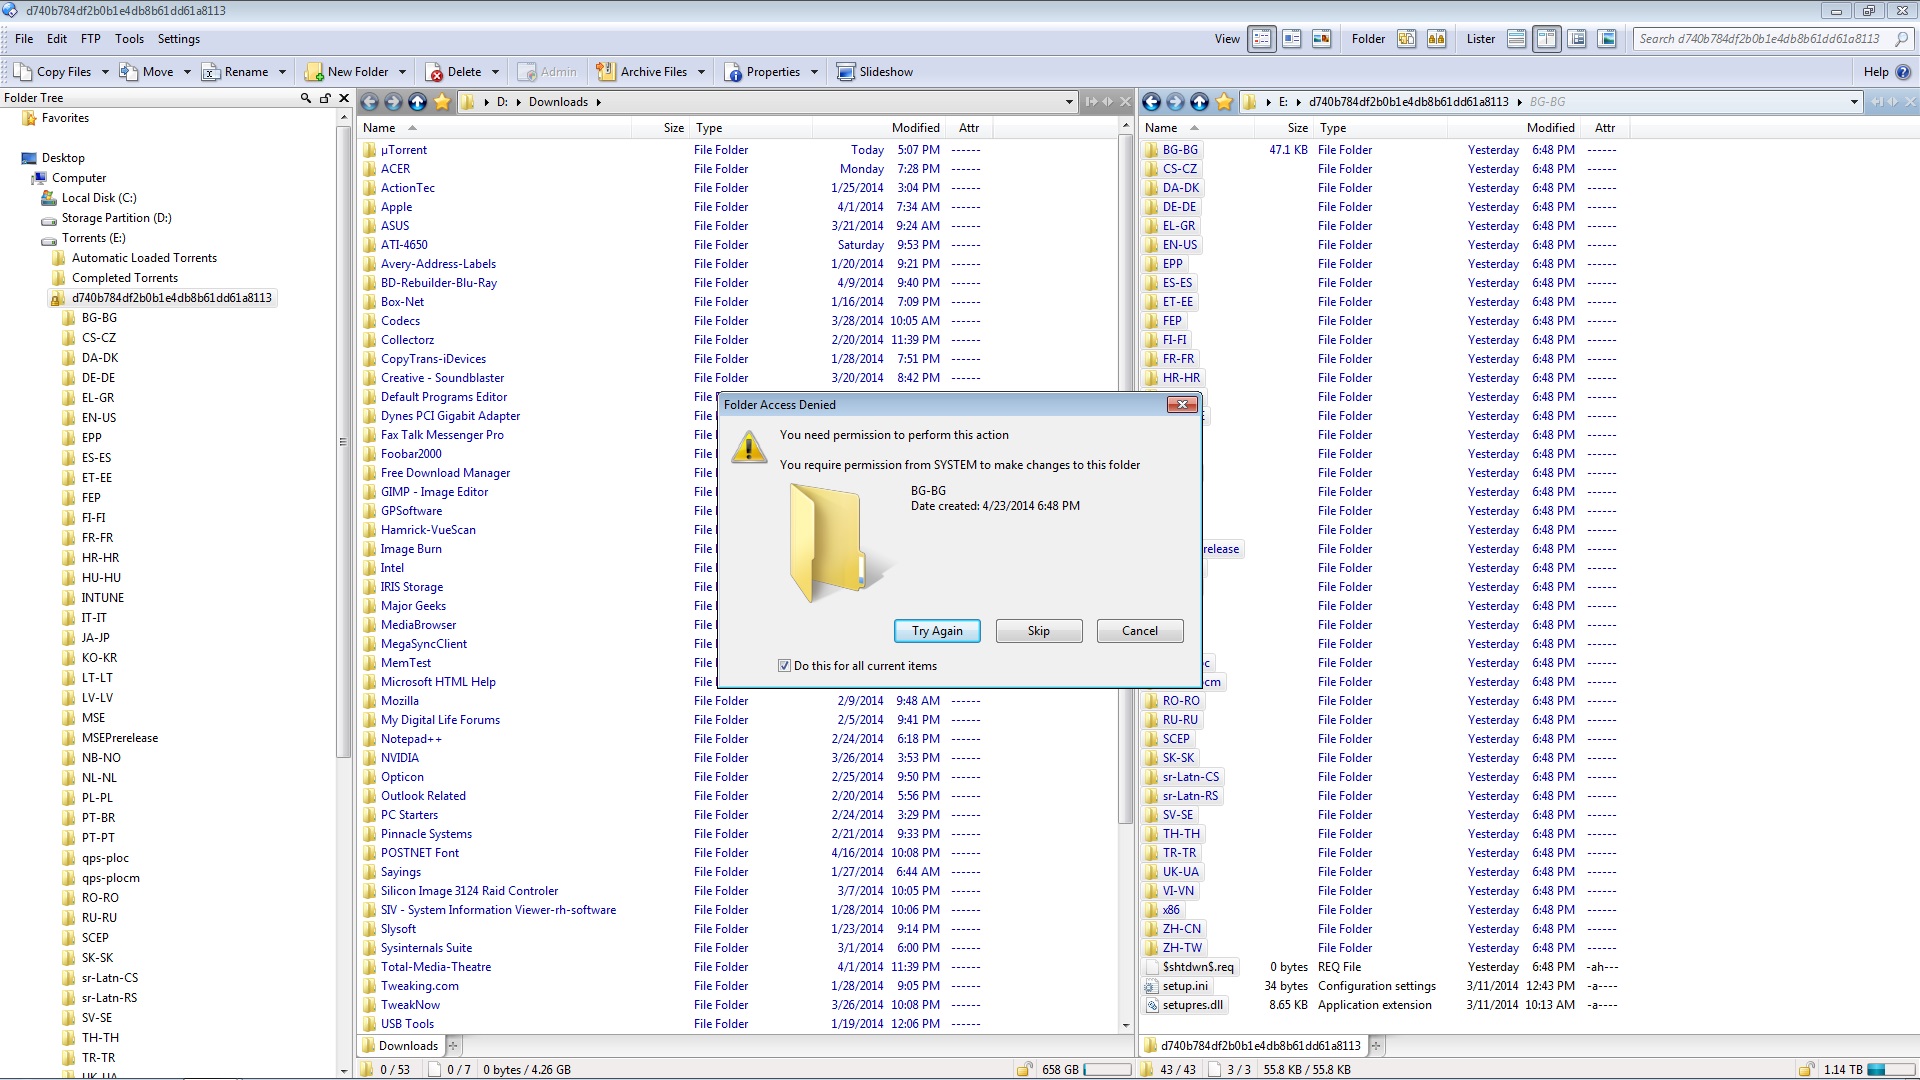Select Lister layout with folder tree icon
This screenshot has height=1080, width=1920.
1577,39
